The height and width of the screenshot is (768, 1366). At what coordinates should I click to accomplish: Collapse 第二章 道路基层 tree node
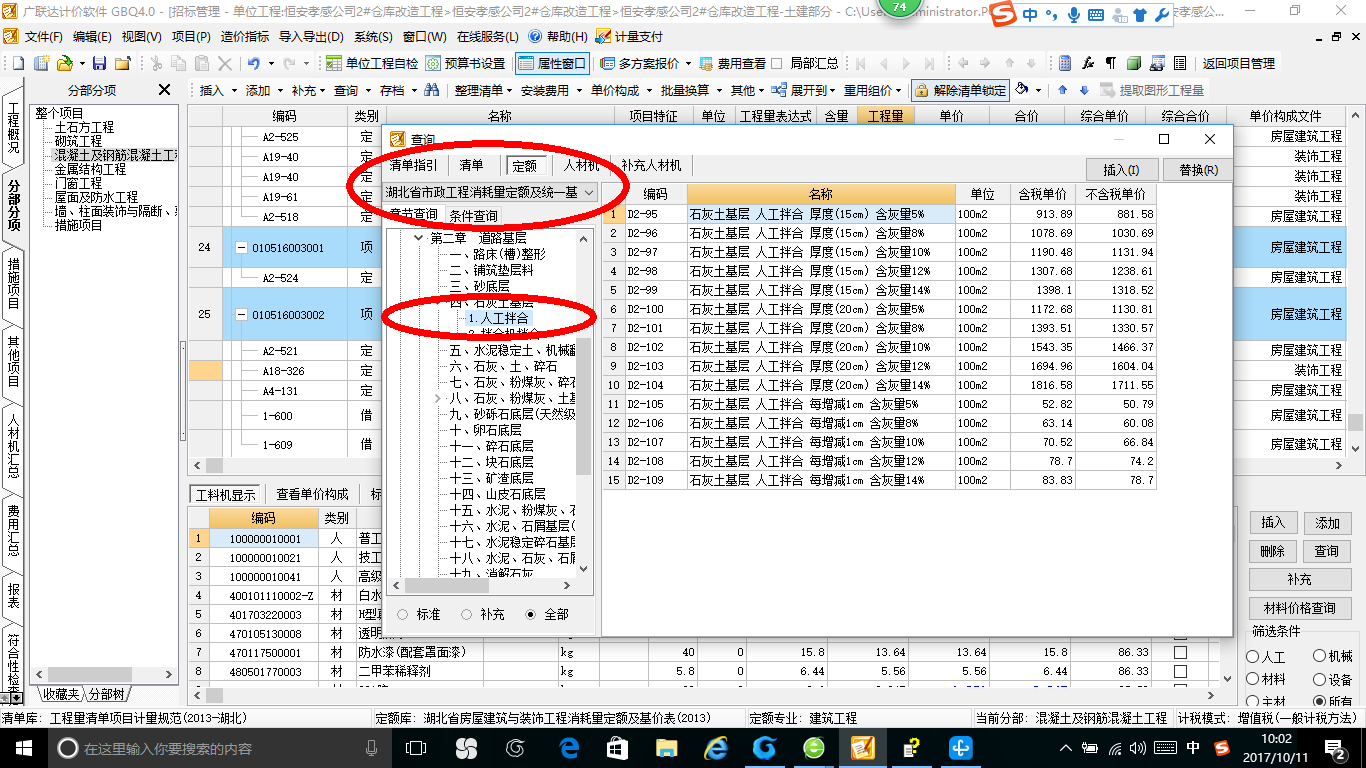coord(419,238)
